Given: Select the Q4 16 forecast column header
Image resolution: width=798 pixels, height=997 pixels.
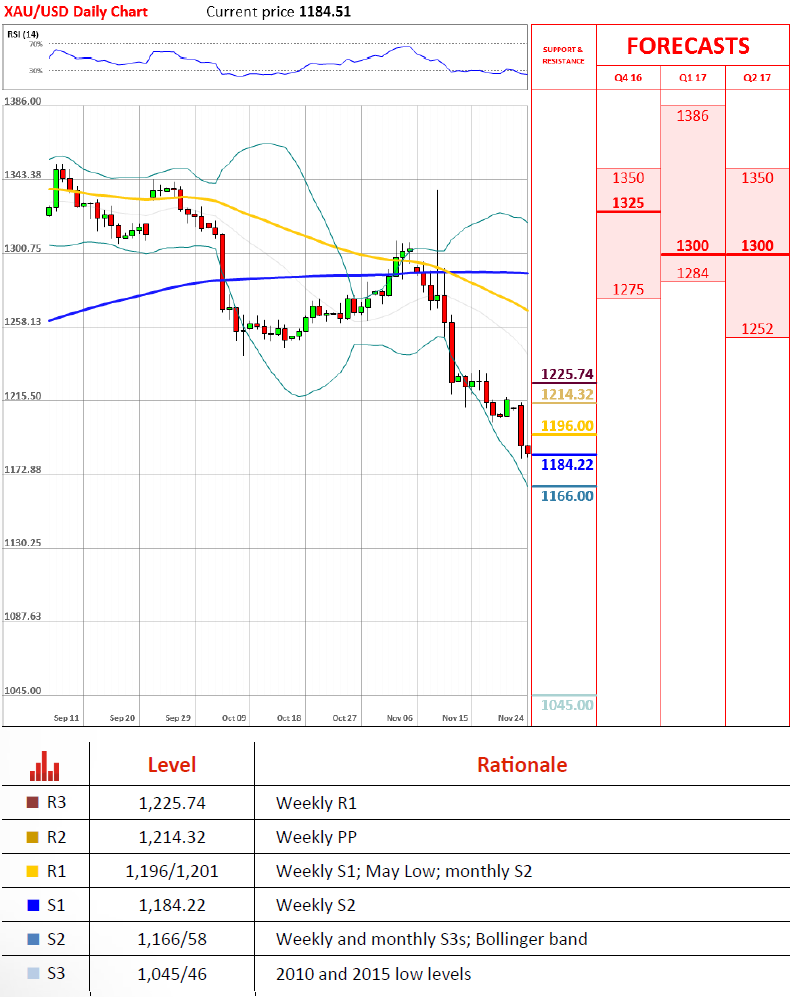Looking at the screenshot, I should [628, 78].
